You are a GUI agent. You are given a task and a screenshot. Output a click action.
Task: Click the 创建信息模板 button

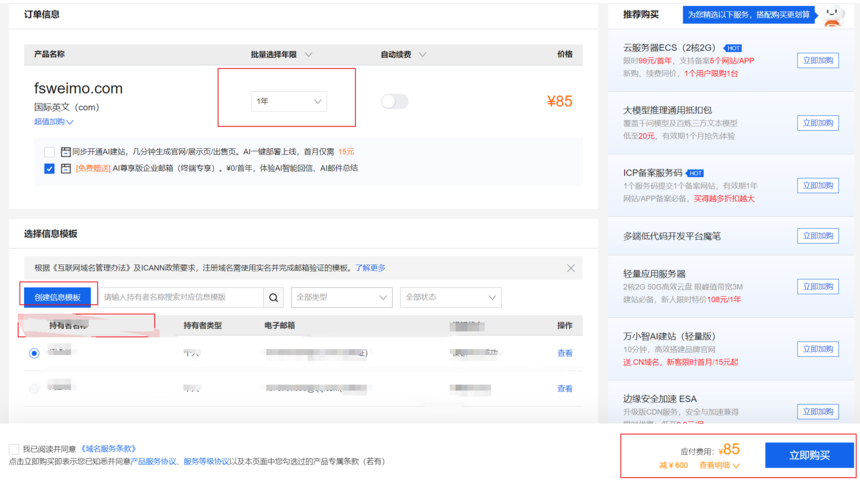[57, 297]
